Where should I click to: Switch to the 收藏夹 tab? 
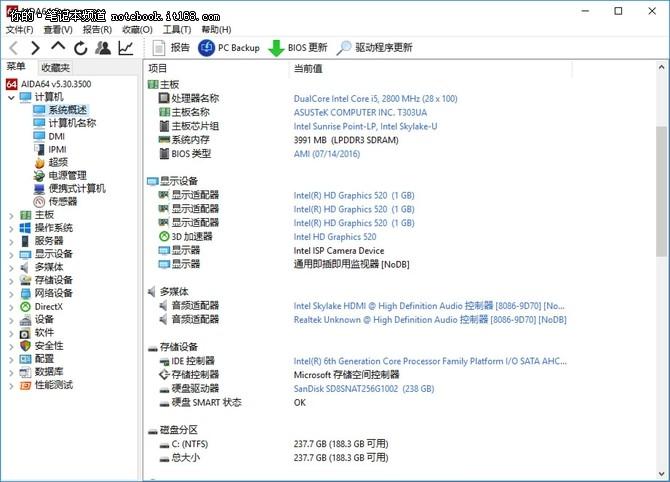(55, 67)
